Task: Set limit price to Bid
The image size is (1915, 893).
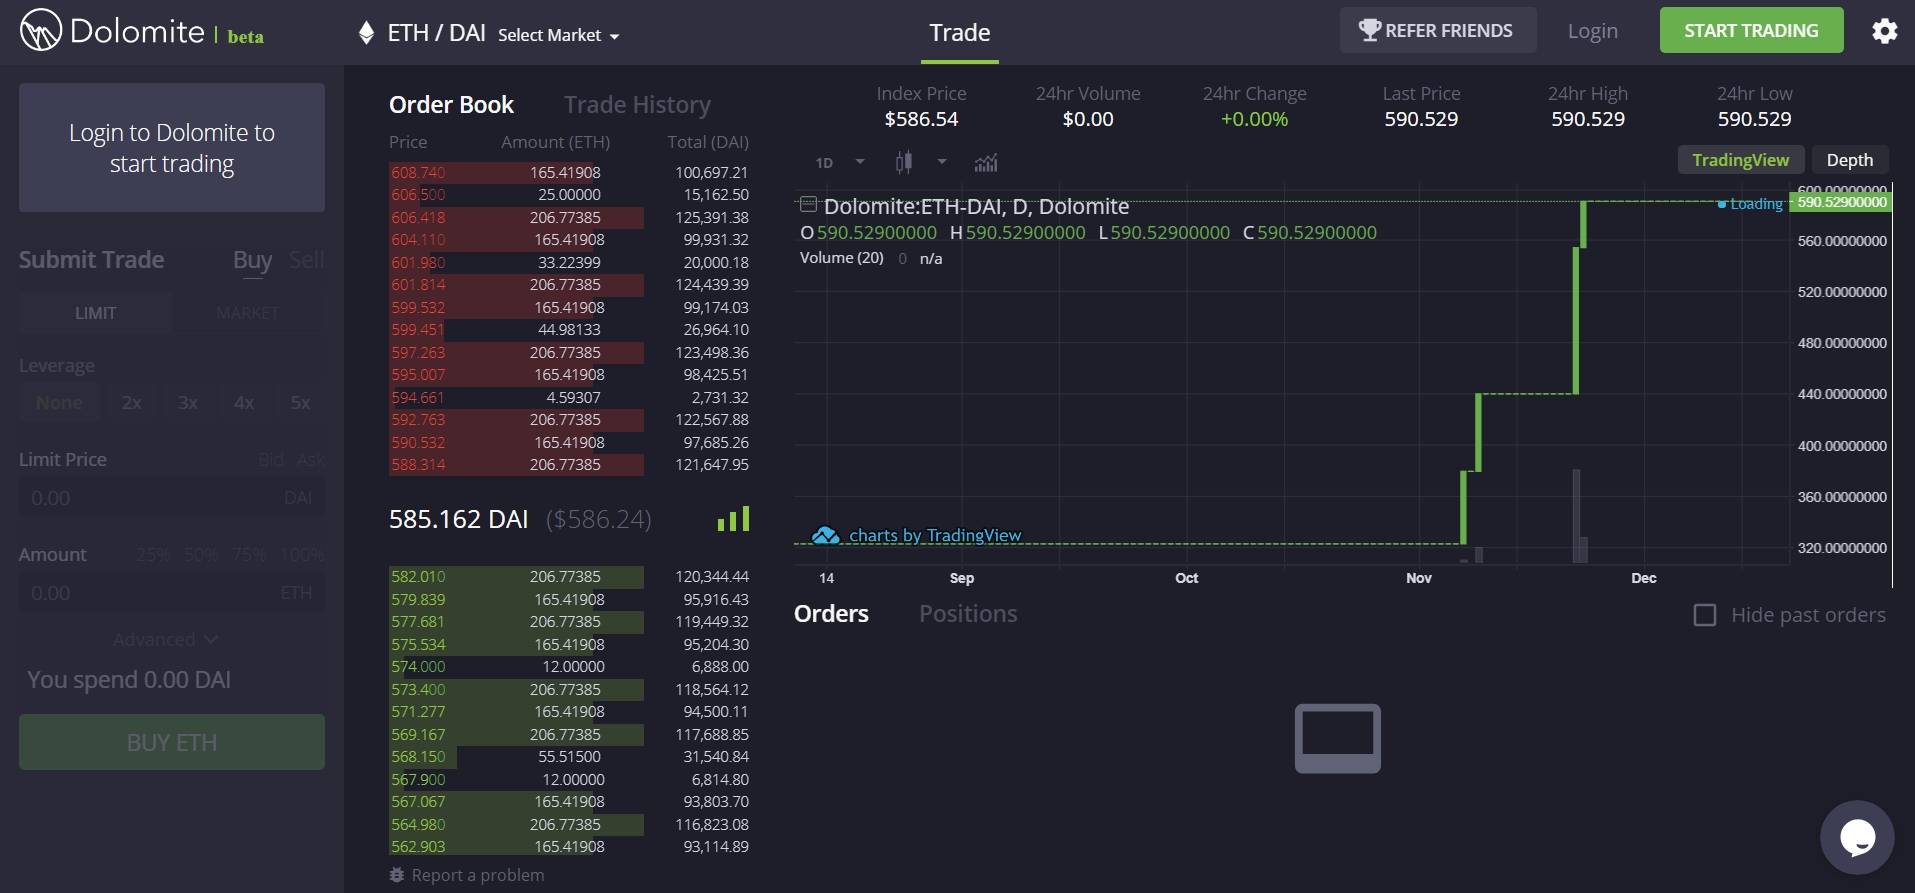Action: pyautogui.click(x=271, y=460)
